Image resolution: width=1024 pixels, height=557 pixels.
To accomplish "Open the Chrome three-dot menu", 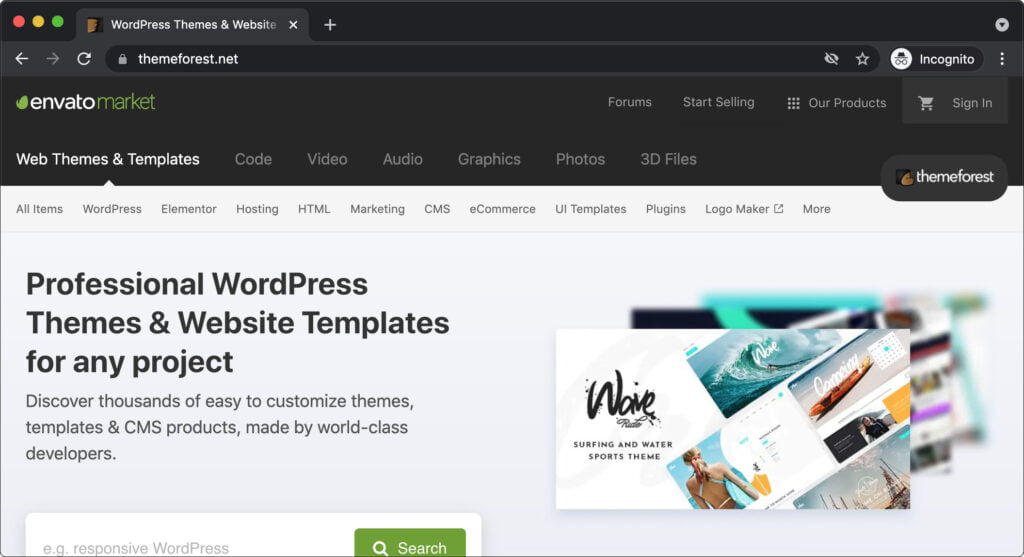I will point(1002,59).
